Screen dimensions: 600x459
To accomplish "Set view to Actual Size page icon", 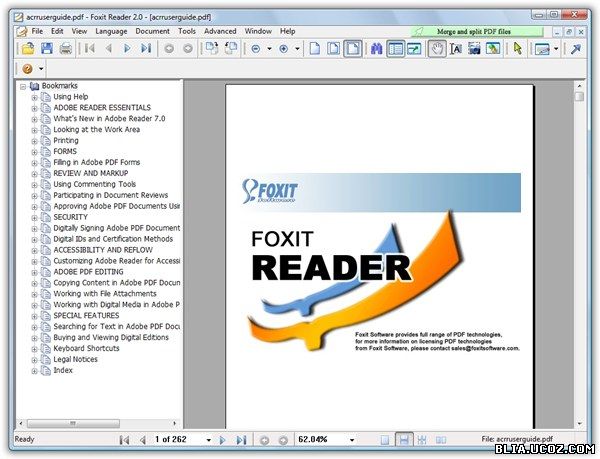I will coord(315,49).
